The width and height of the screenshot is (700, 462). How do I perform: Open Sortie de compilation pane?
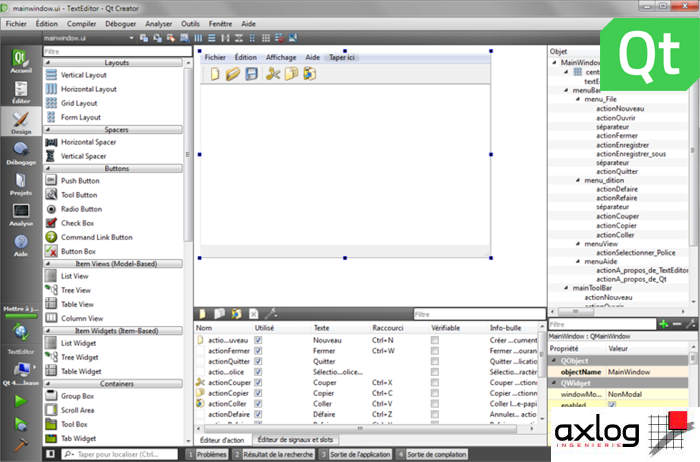point(432,454)
